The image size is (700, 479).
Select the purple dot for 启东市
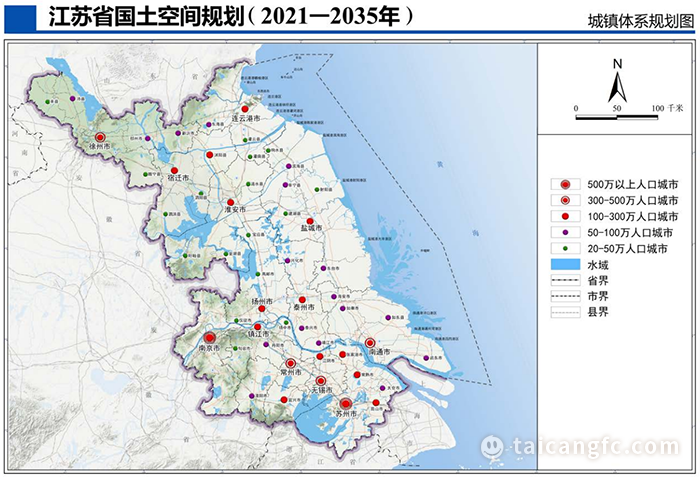[x=425, y=358]
